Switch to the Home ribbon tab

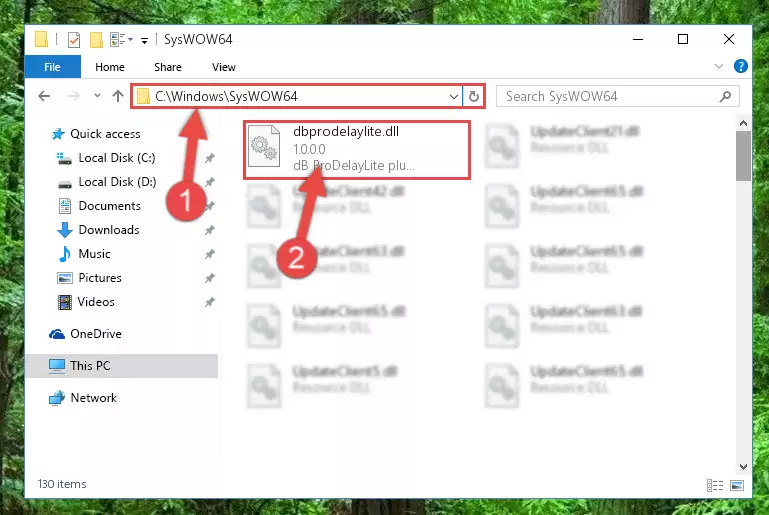(110, 67)
